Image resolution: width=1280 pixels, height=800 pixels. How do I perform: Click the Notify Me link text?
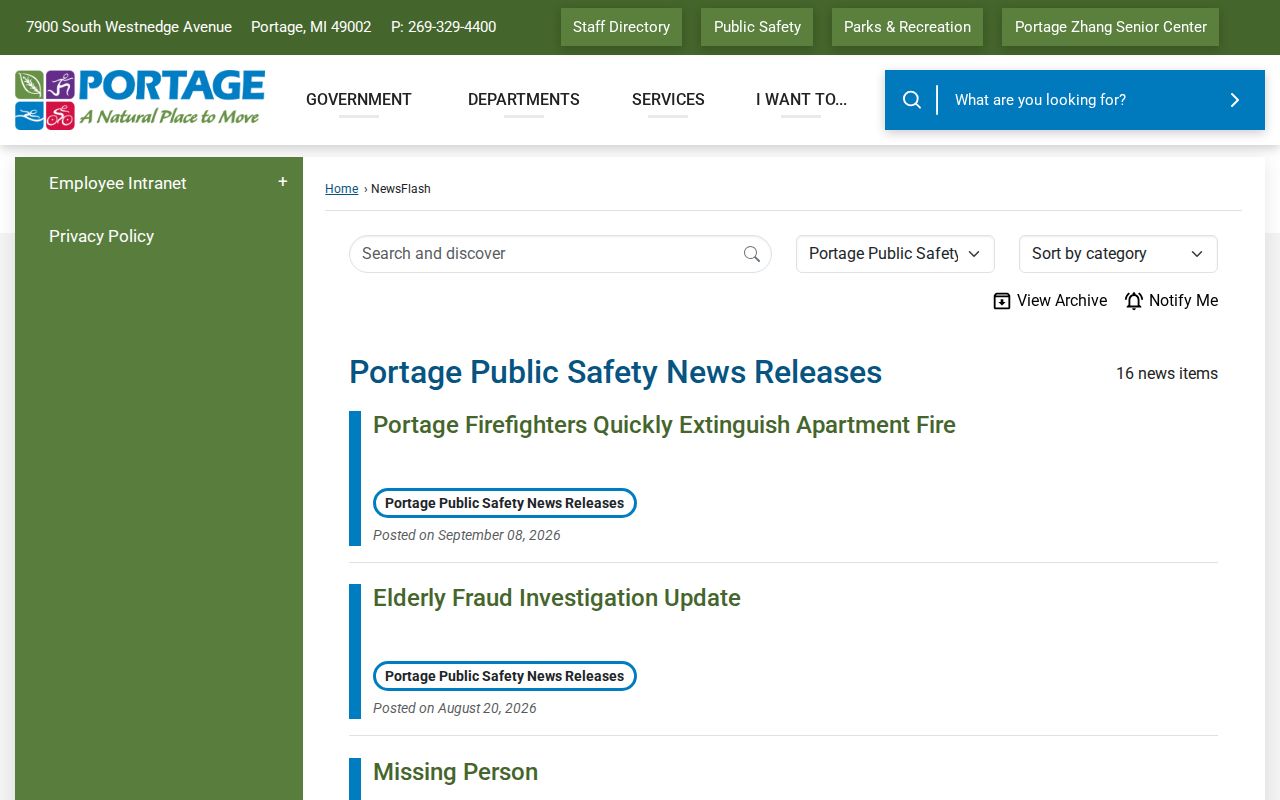click(x=1183, y=301)
